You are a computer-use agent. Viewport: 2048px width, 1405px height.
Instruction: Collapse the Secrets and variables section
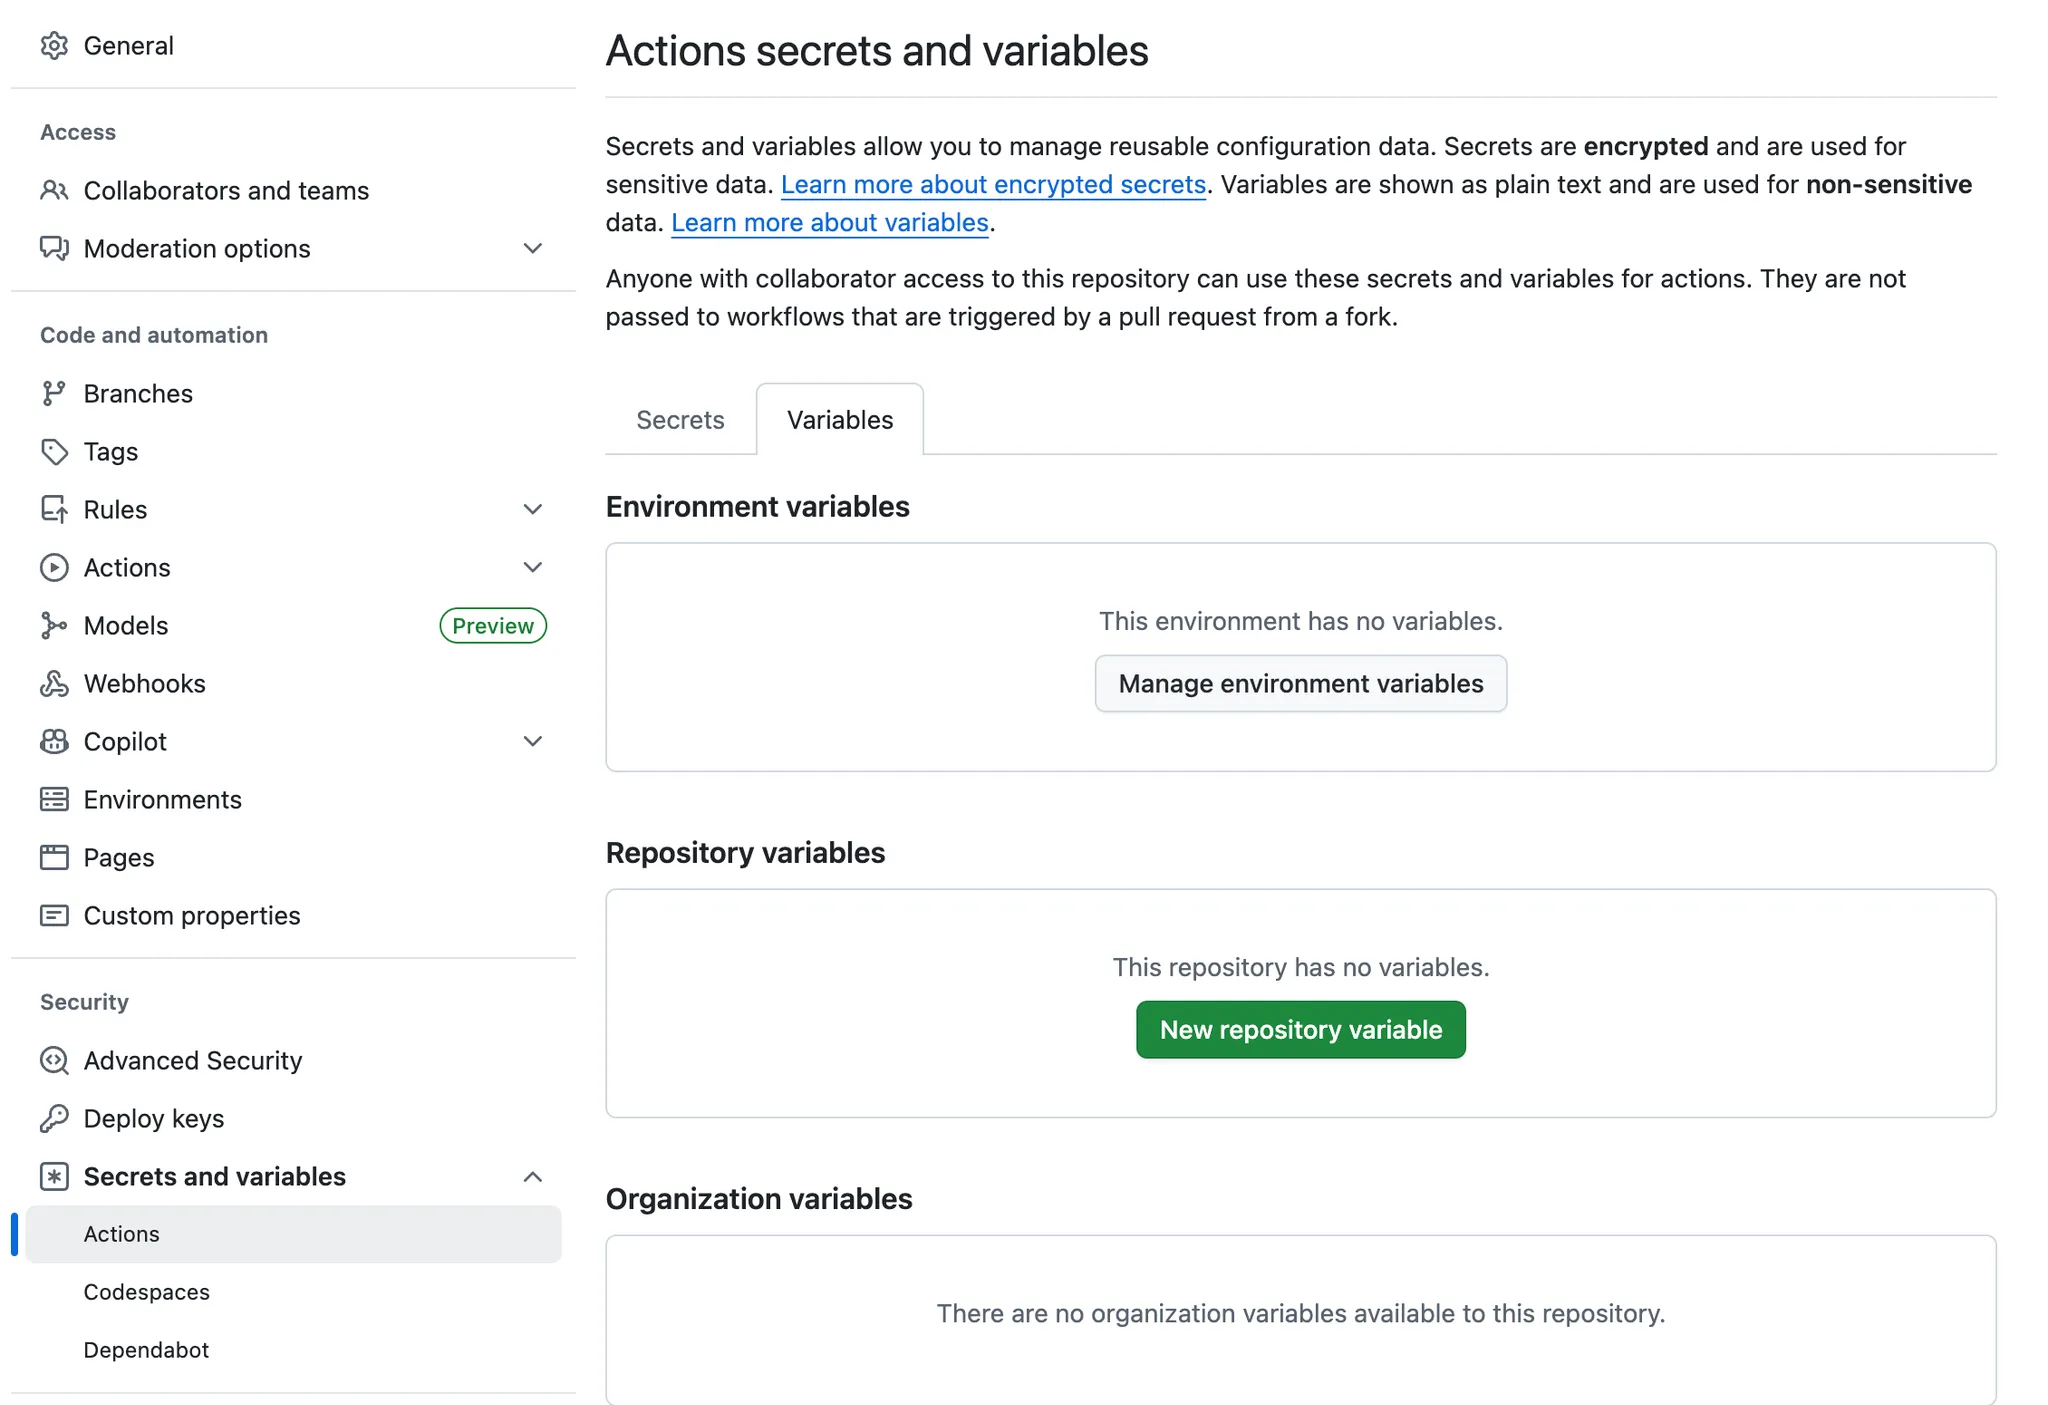pos(533,1177)
